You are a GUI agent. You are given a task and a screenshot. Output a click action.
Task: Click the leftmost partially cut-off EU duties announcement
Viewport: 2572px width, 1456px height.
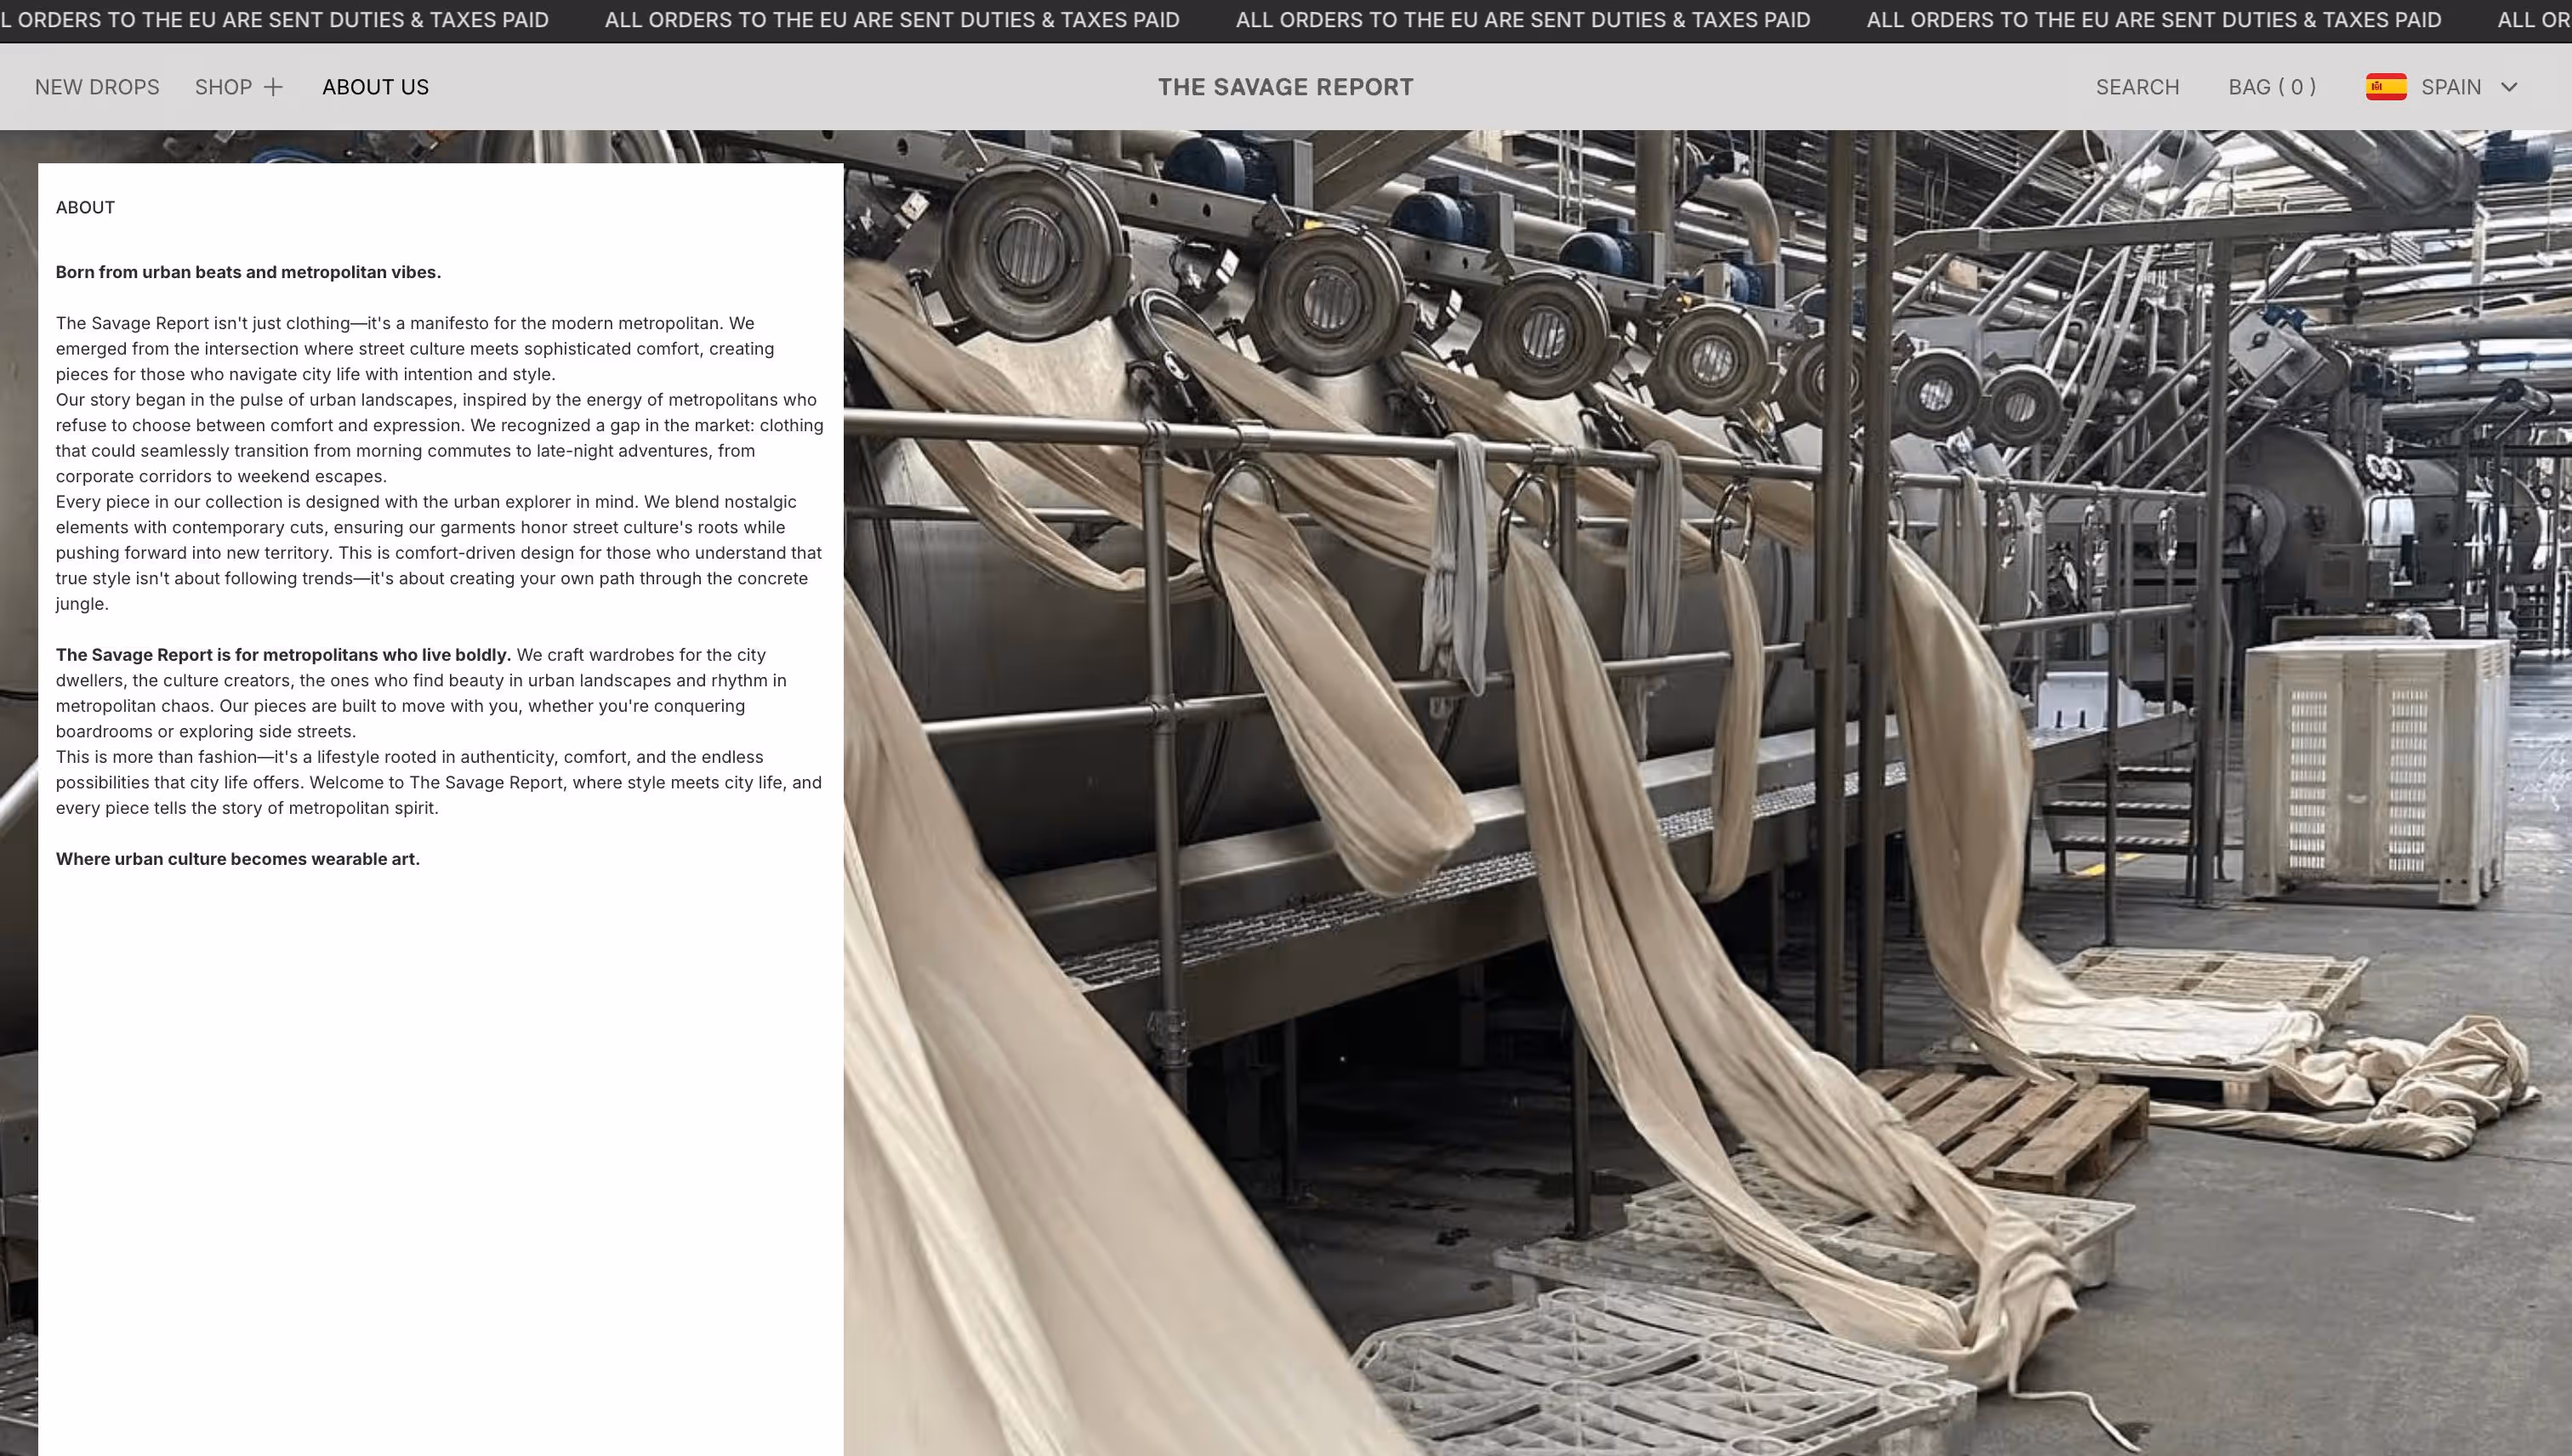point(275,20)
